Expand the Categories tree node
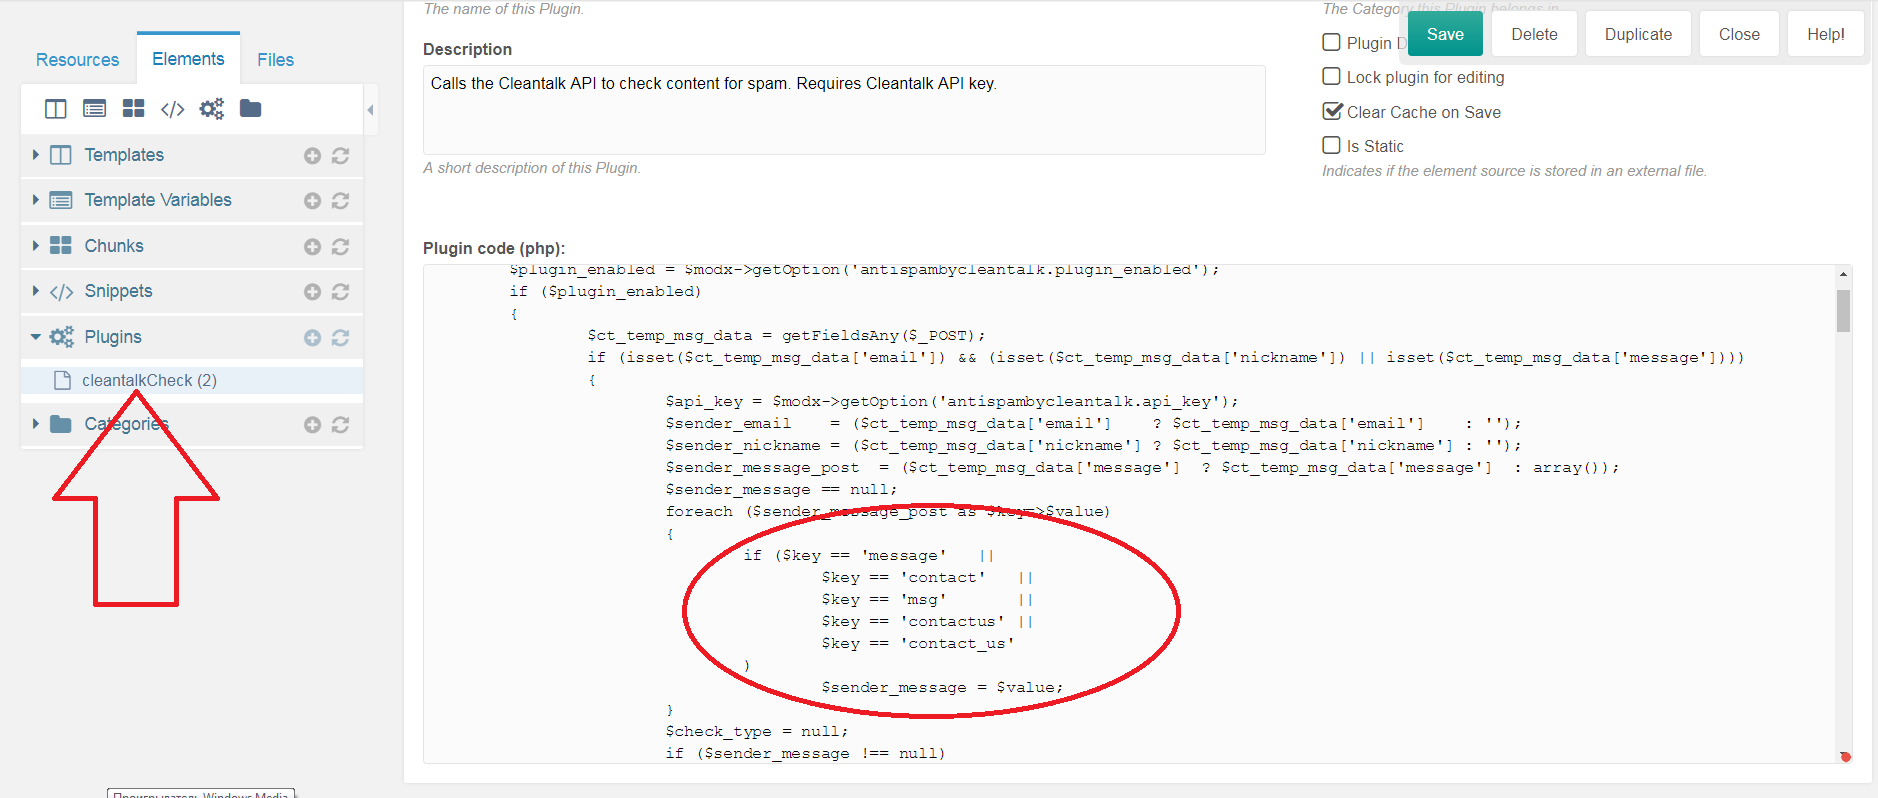This screenshot has height=798, width=1878. pos(36,424)
